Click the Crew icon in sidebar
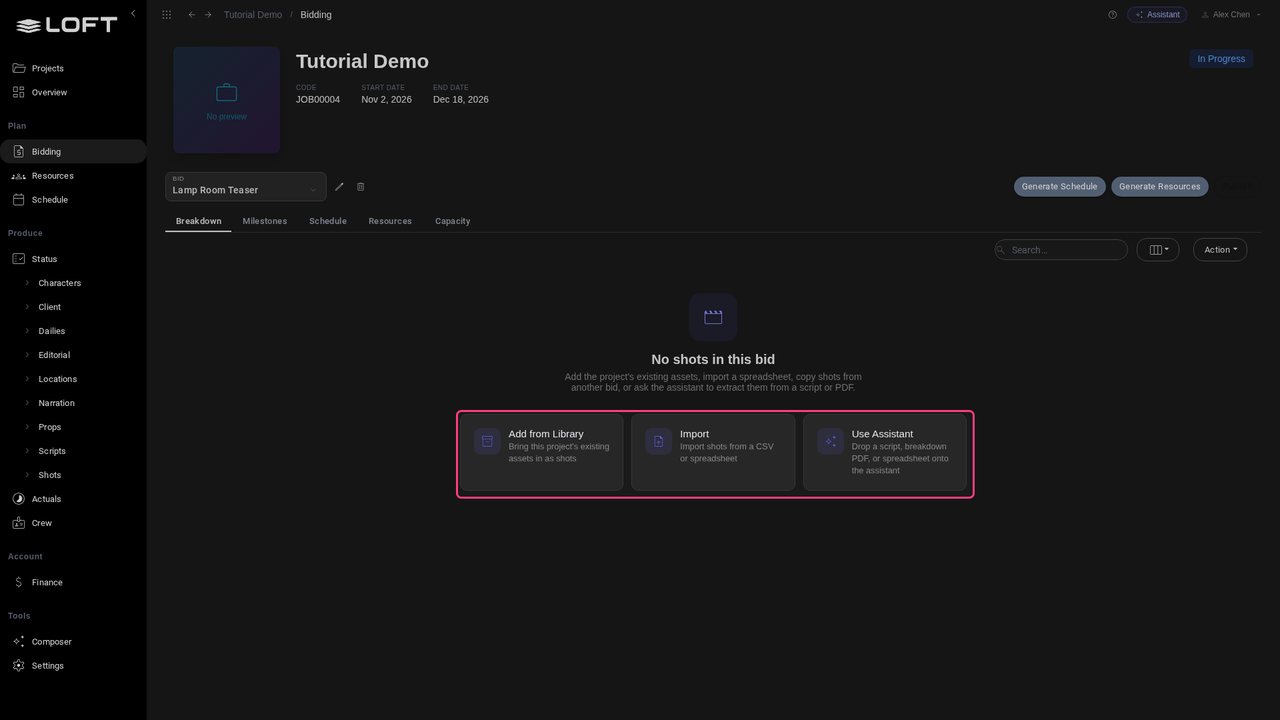 click(18, 523)
